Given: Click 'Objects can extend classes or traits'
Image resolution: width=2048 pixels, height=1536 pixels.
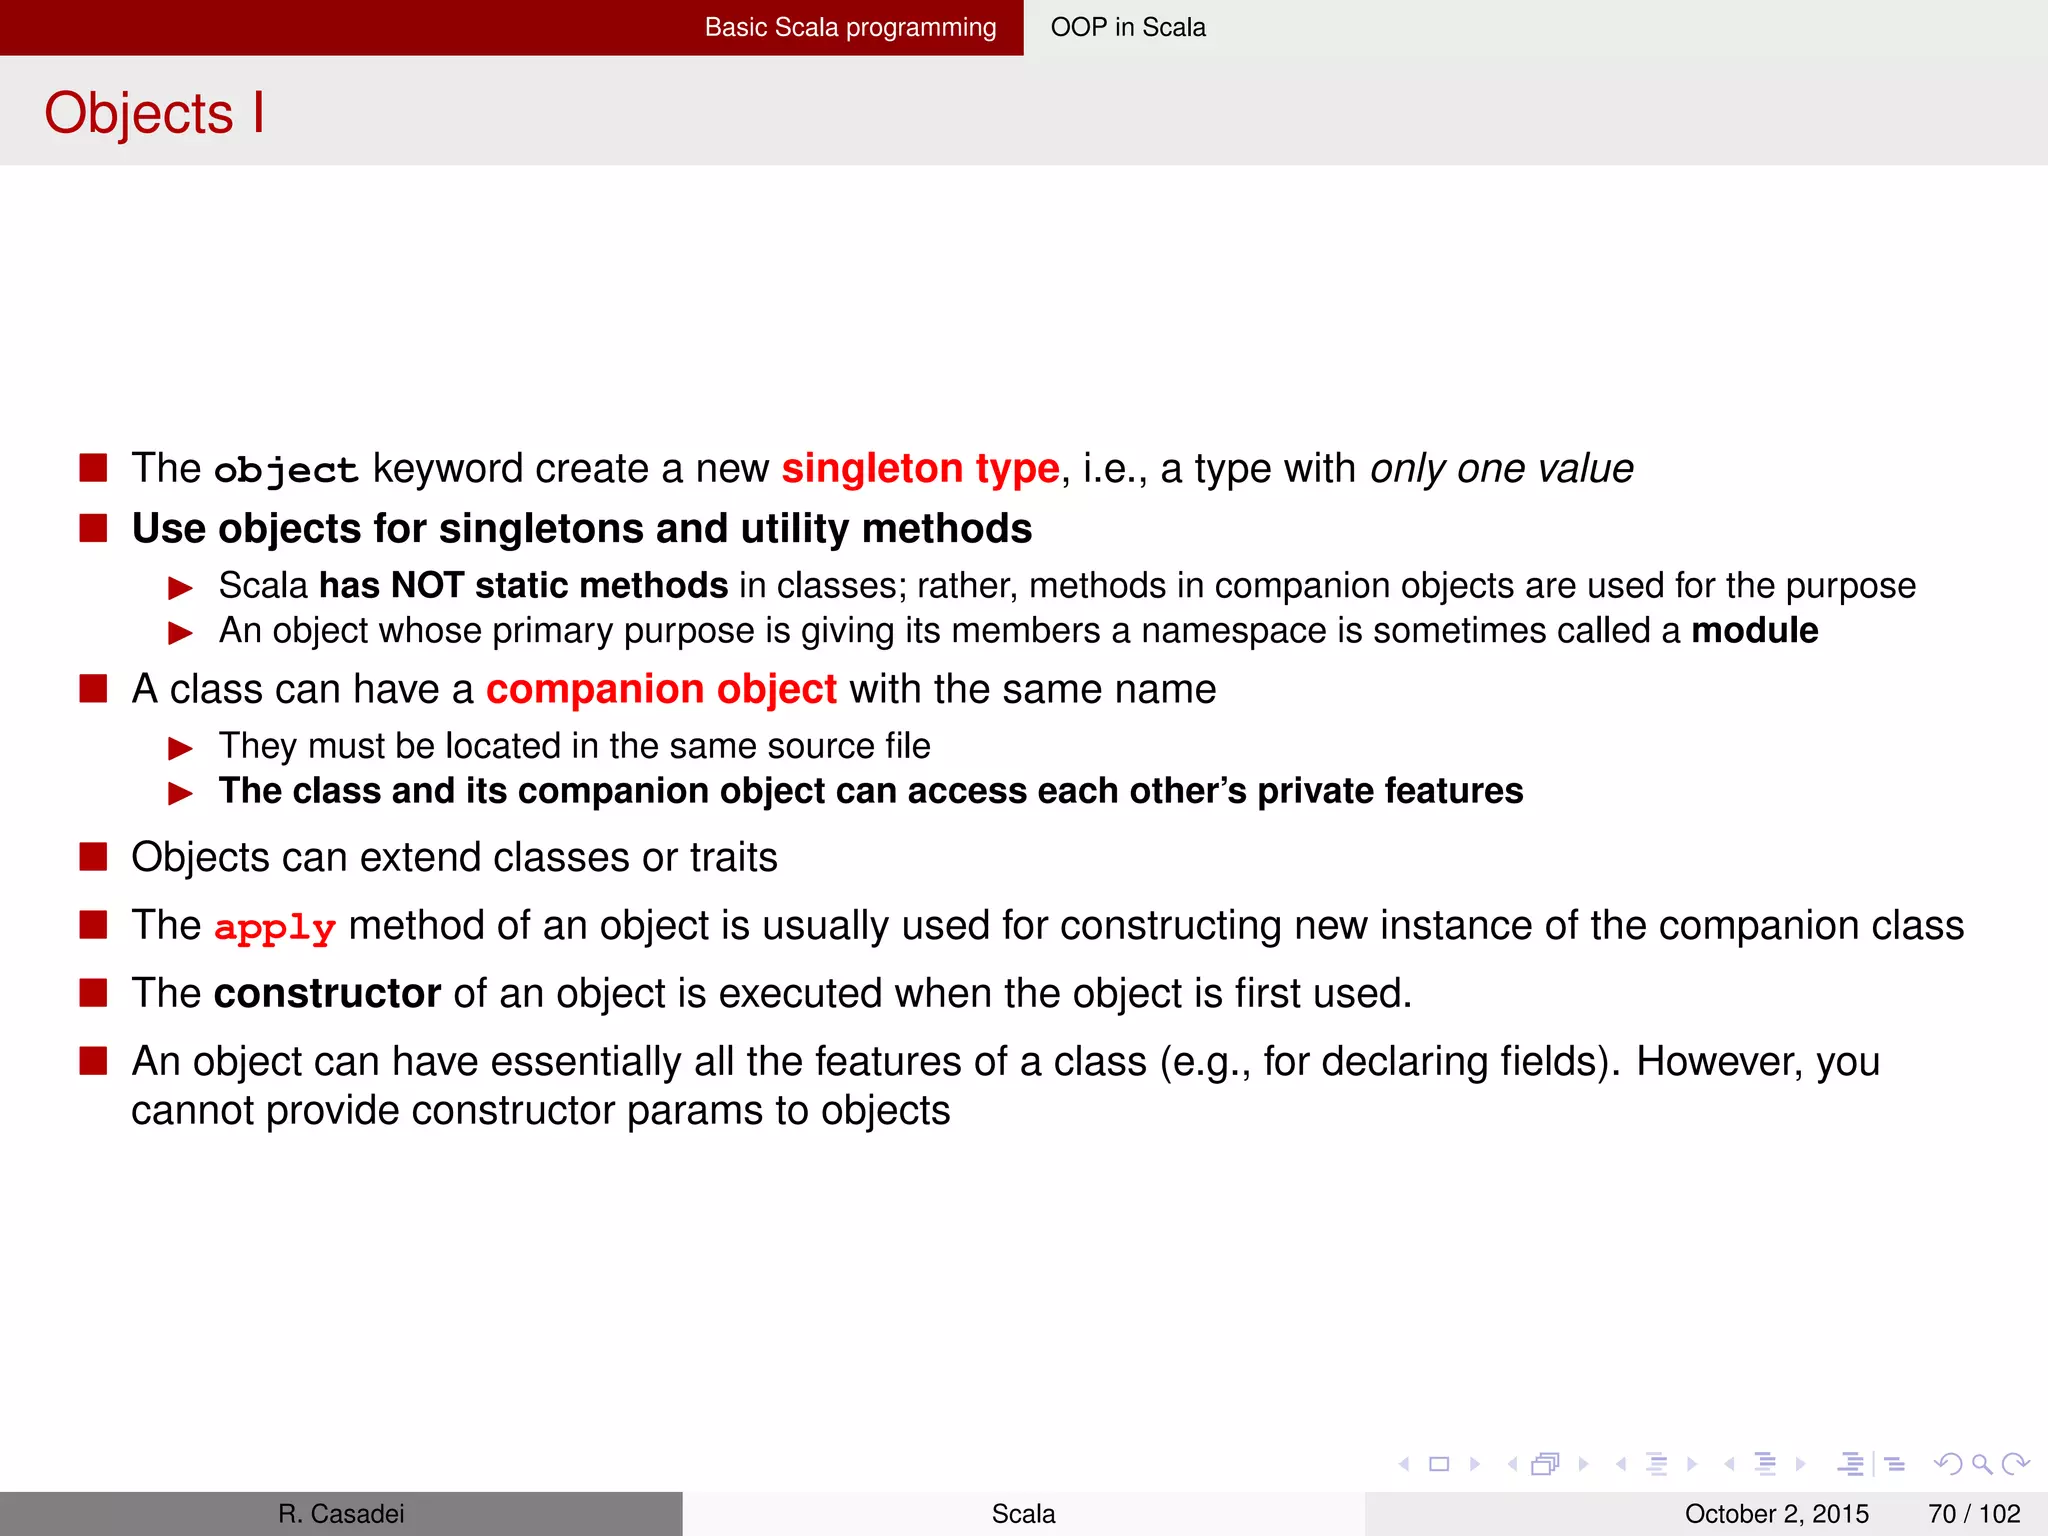Looking at the screenshot, I should [x=454, y=857].
